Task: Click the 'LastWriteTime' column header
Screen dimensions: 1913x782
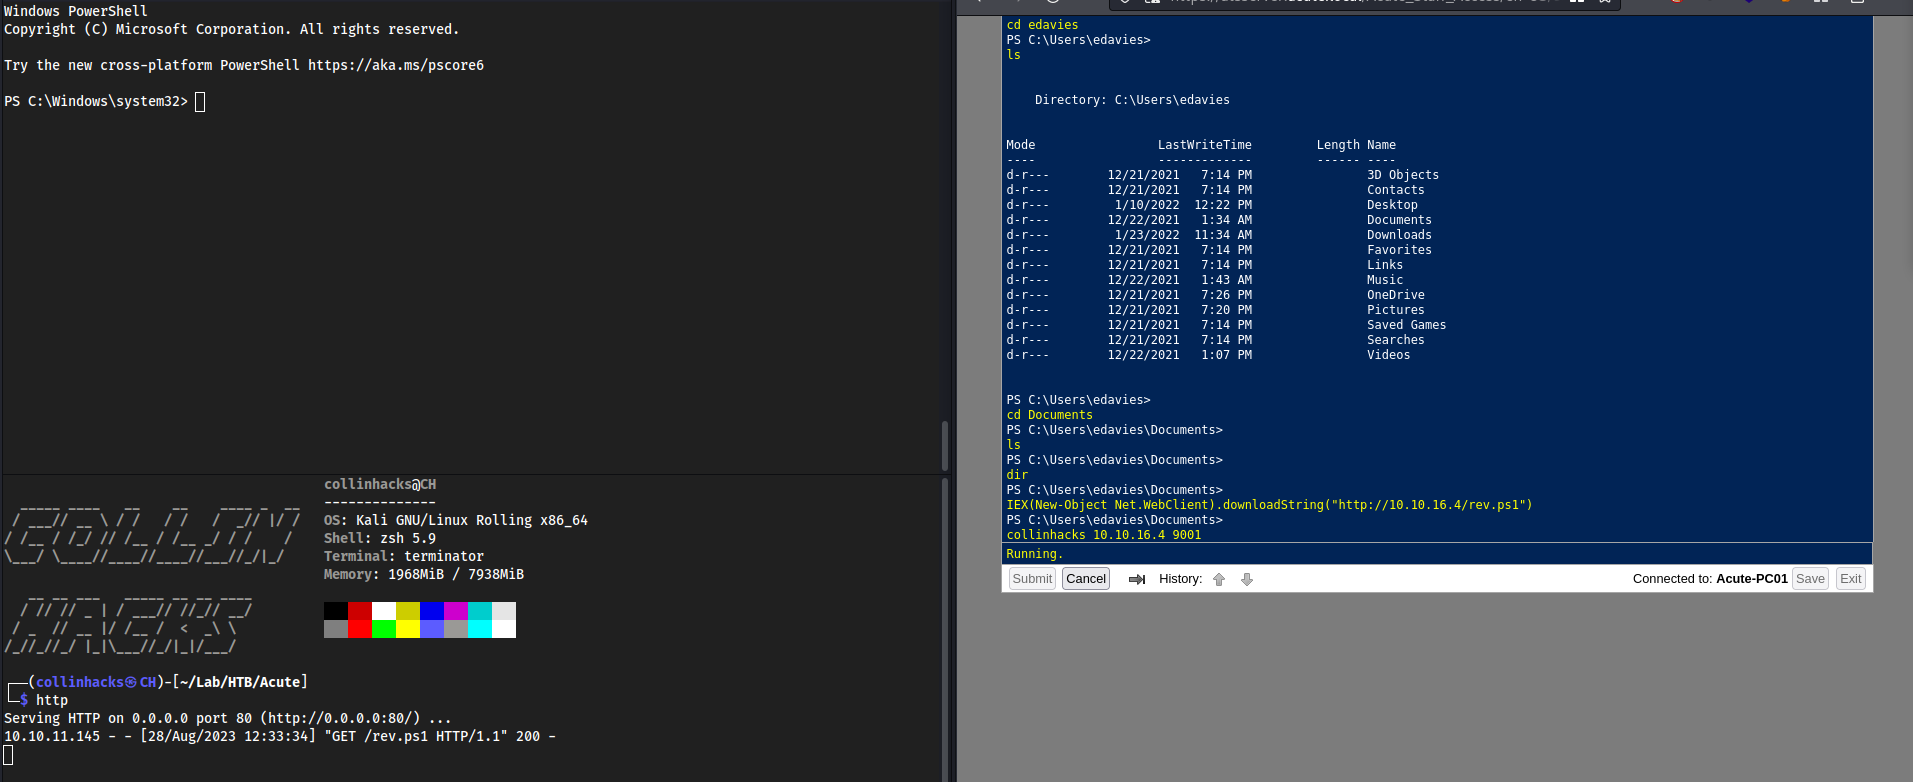Action: [1205, 145]
